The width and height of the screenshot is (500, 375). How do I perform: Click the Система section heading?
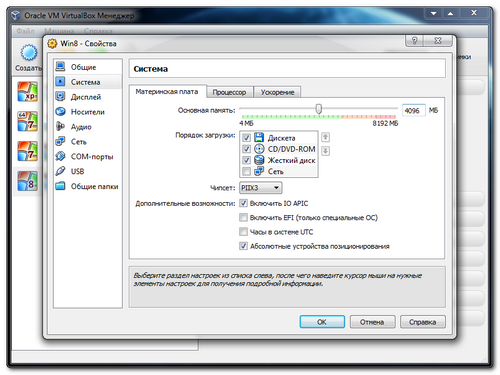151,69
